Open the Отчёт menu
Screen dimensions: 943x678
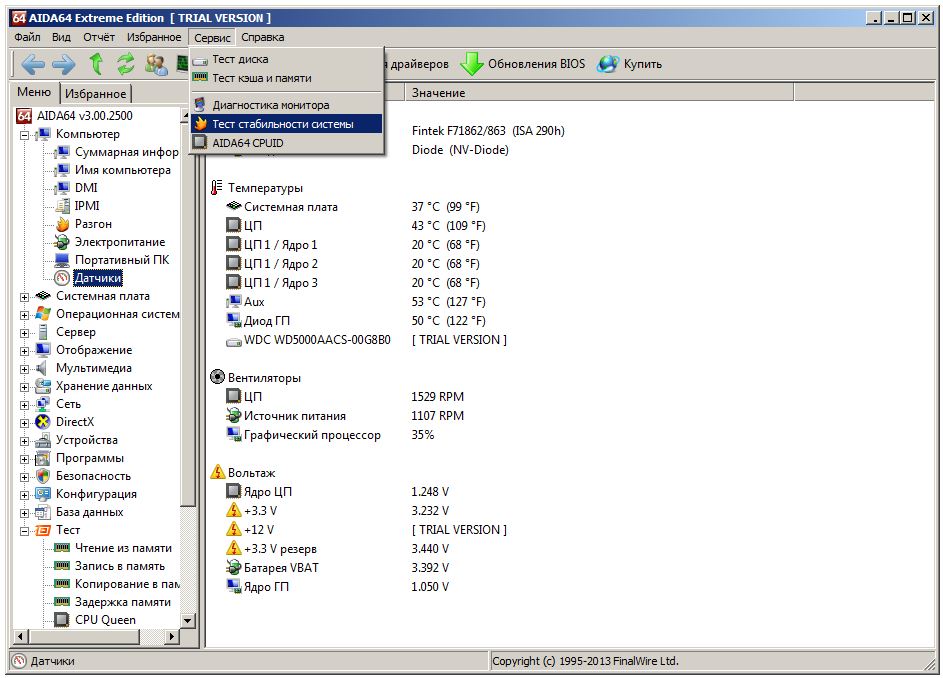99,37
